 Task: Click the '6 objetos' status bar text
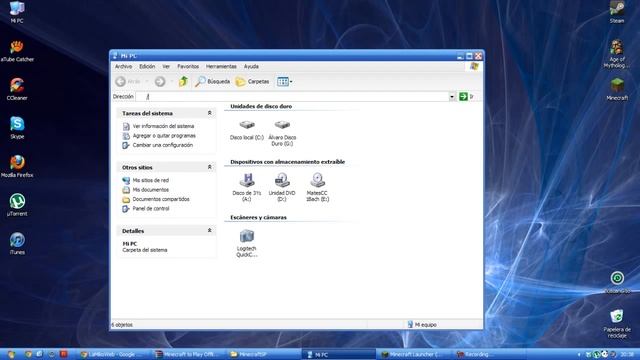[122, 325]
